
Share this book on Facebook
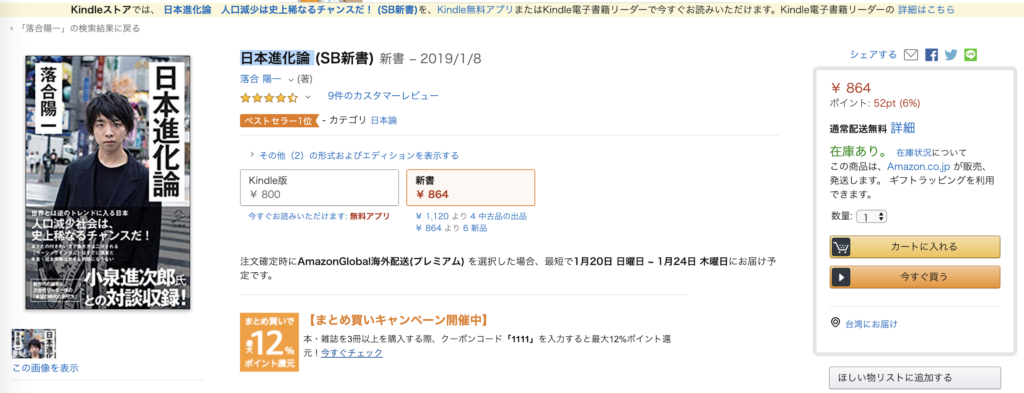[x=931, y=55]
